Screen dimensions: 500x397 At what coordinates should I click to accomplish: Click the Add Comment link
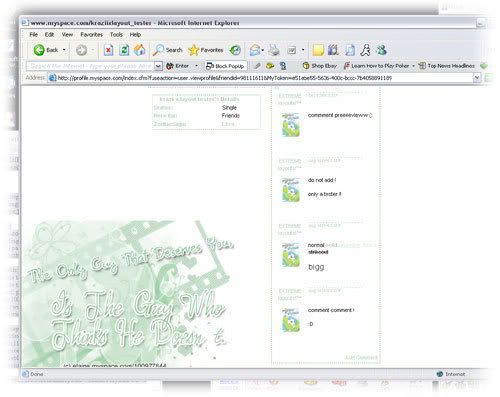[361, 358]
